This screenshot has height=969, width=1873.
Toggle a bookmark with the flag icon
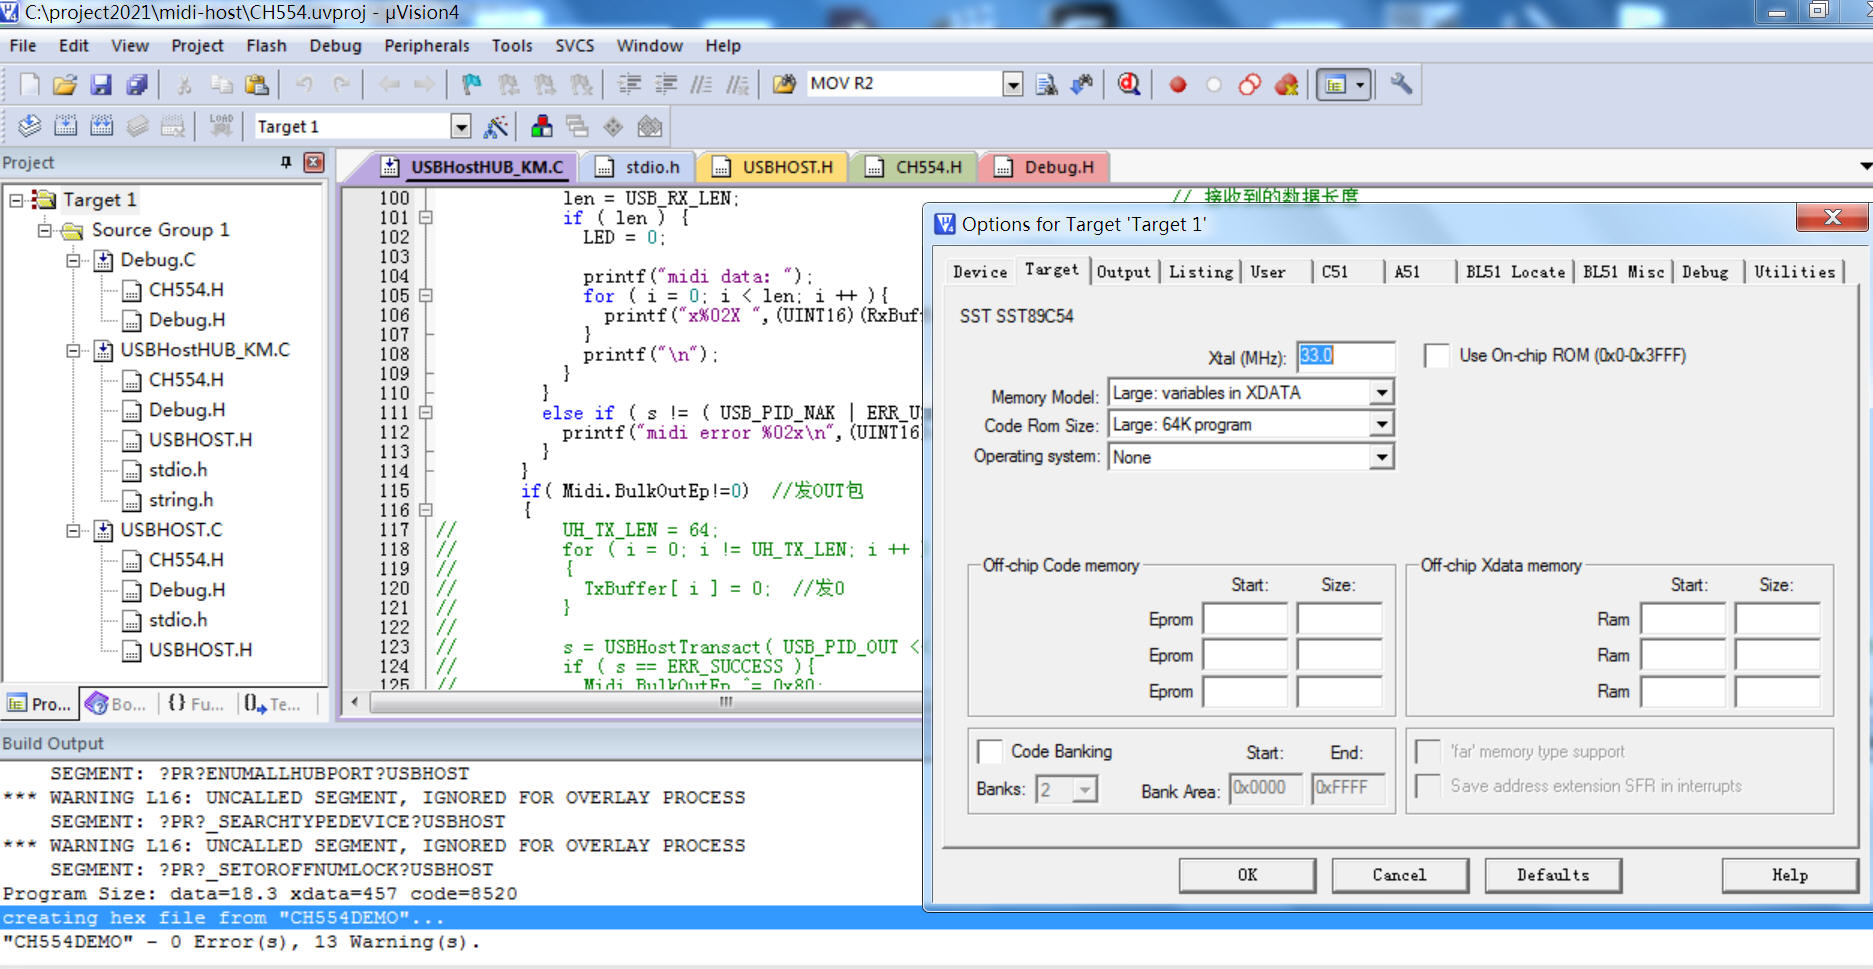tap(472, 85)
